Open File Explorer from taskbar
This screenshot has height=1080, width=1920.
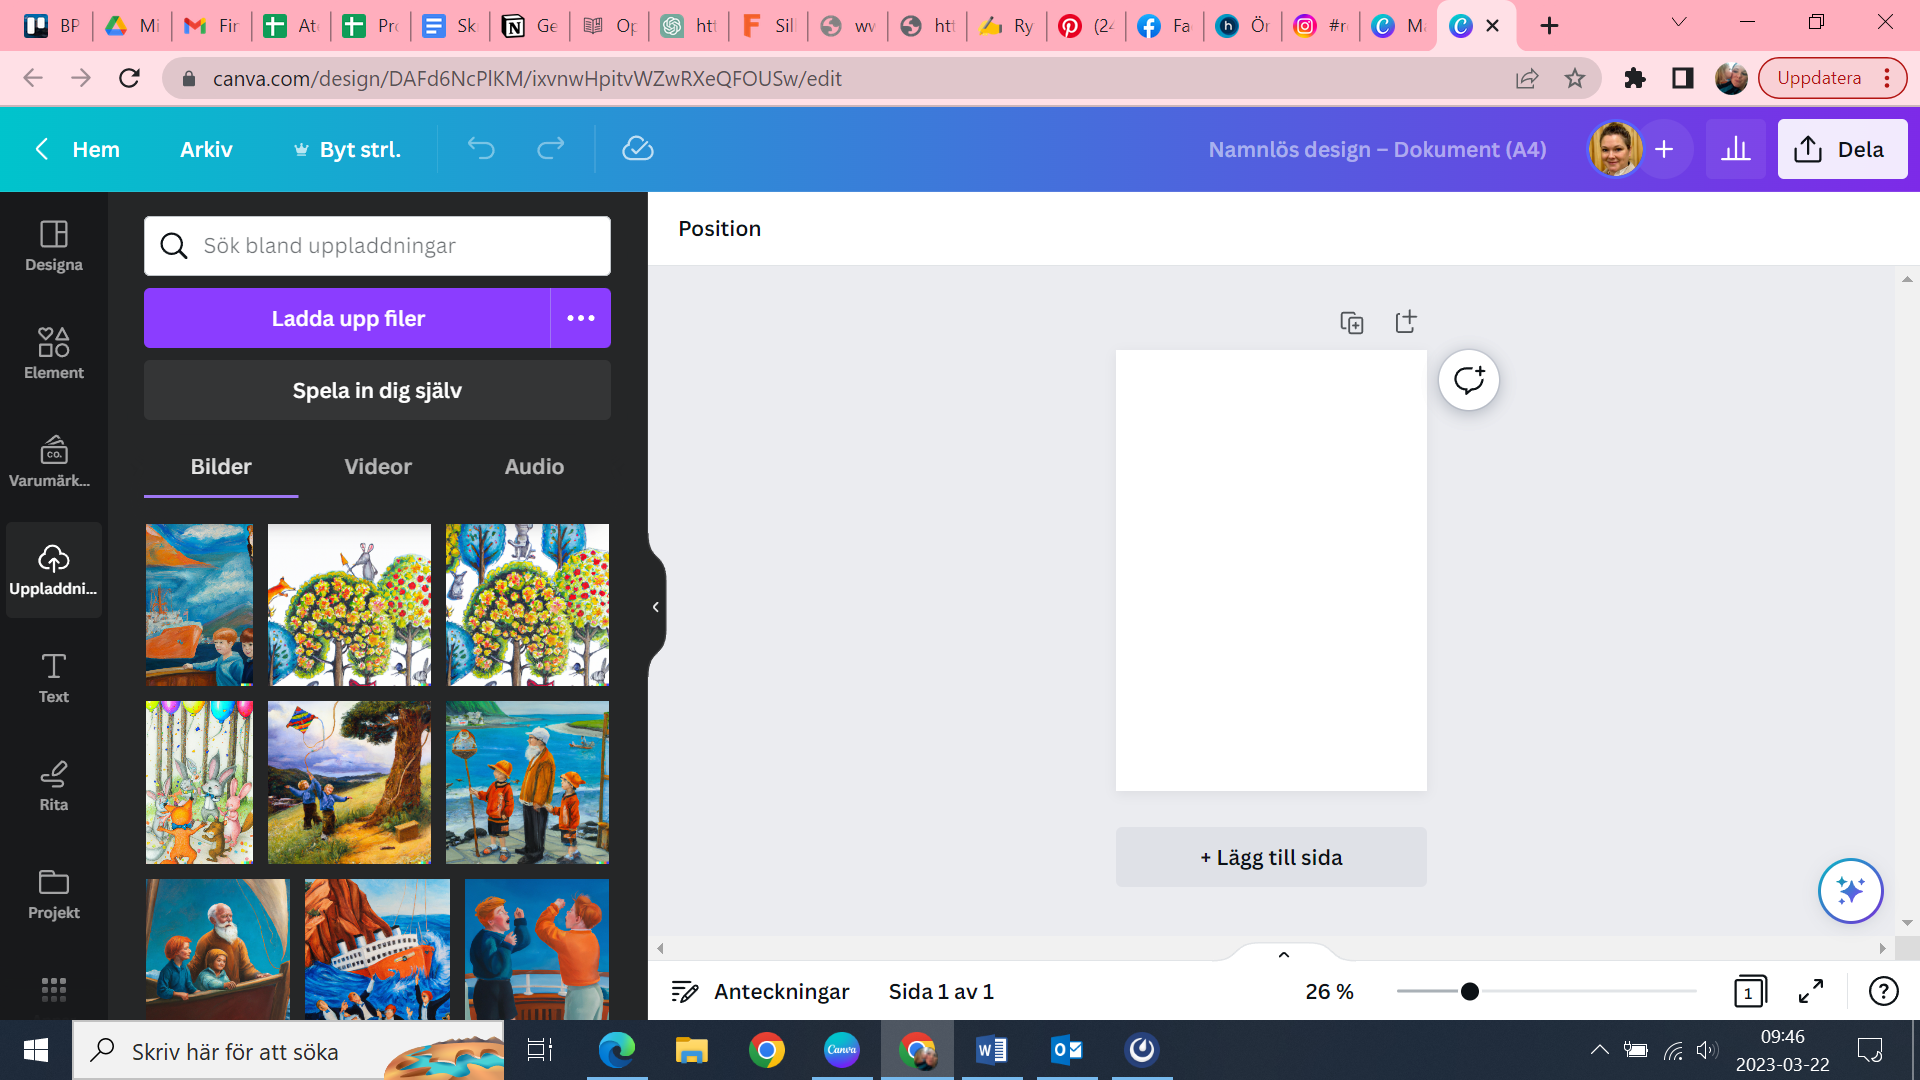(x=691, y=1050)
